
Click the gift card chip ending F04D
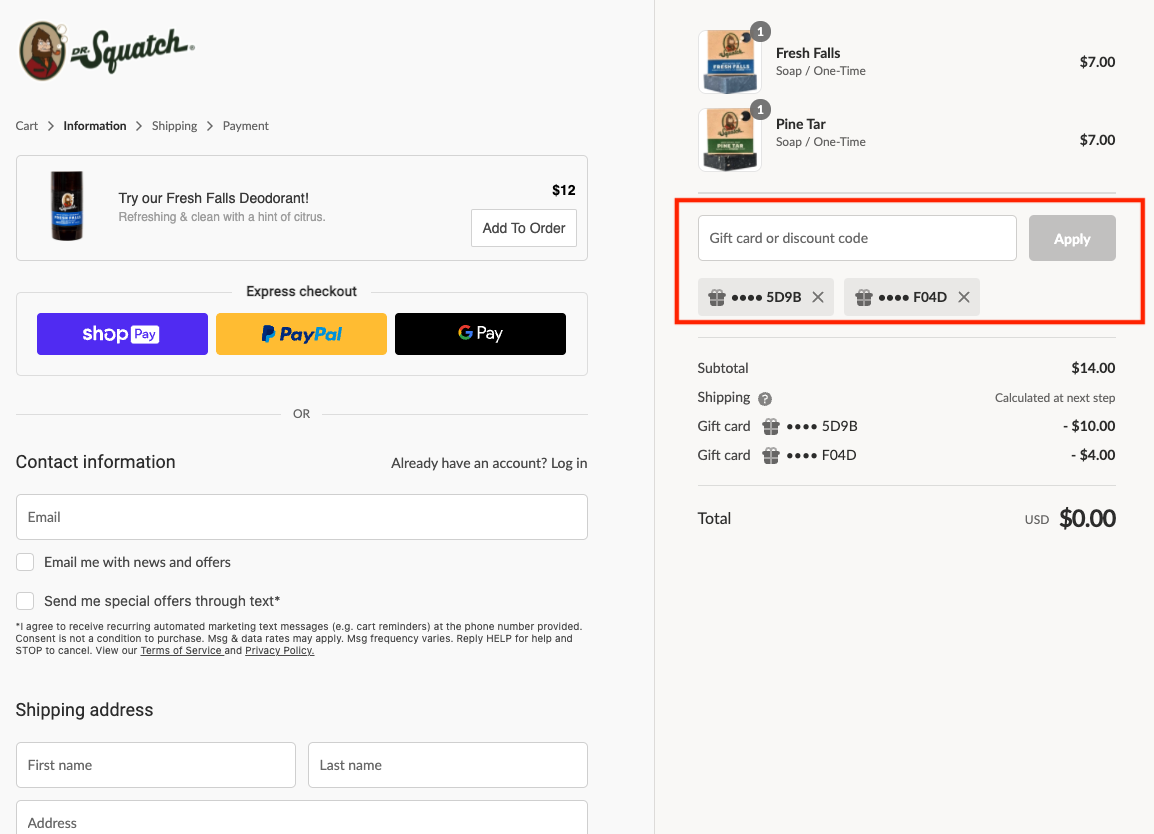pos(911,297)
